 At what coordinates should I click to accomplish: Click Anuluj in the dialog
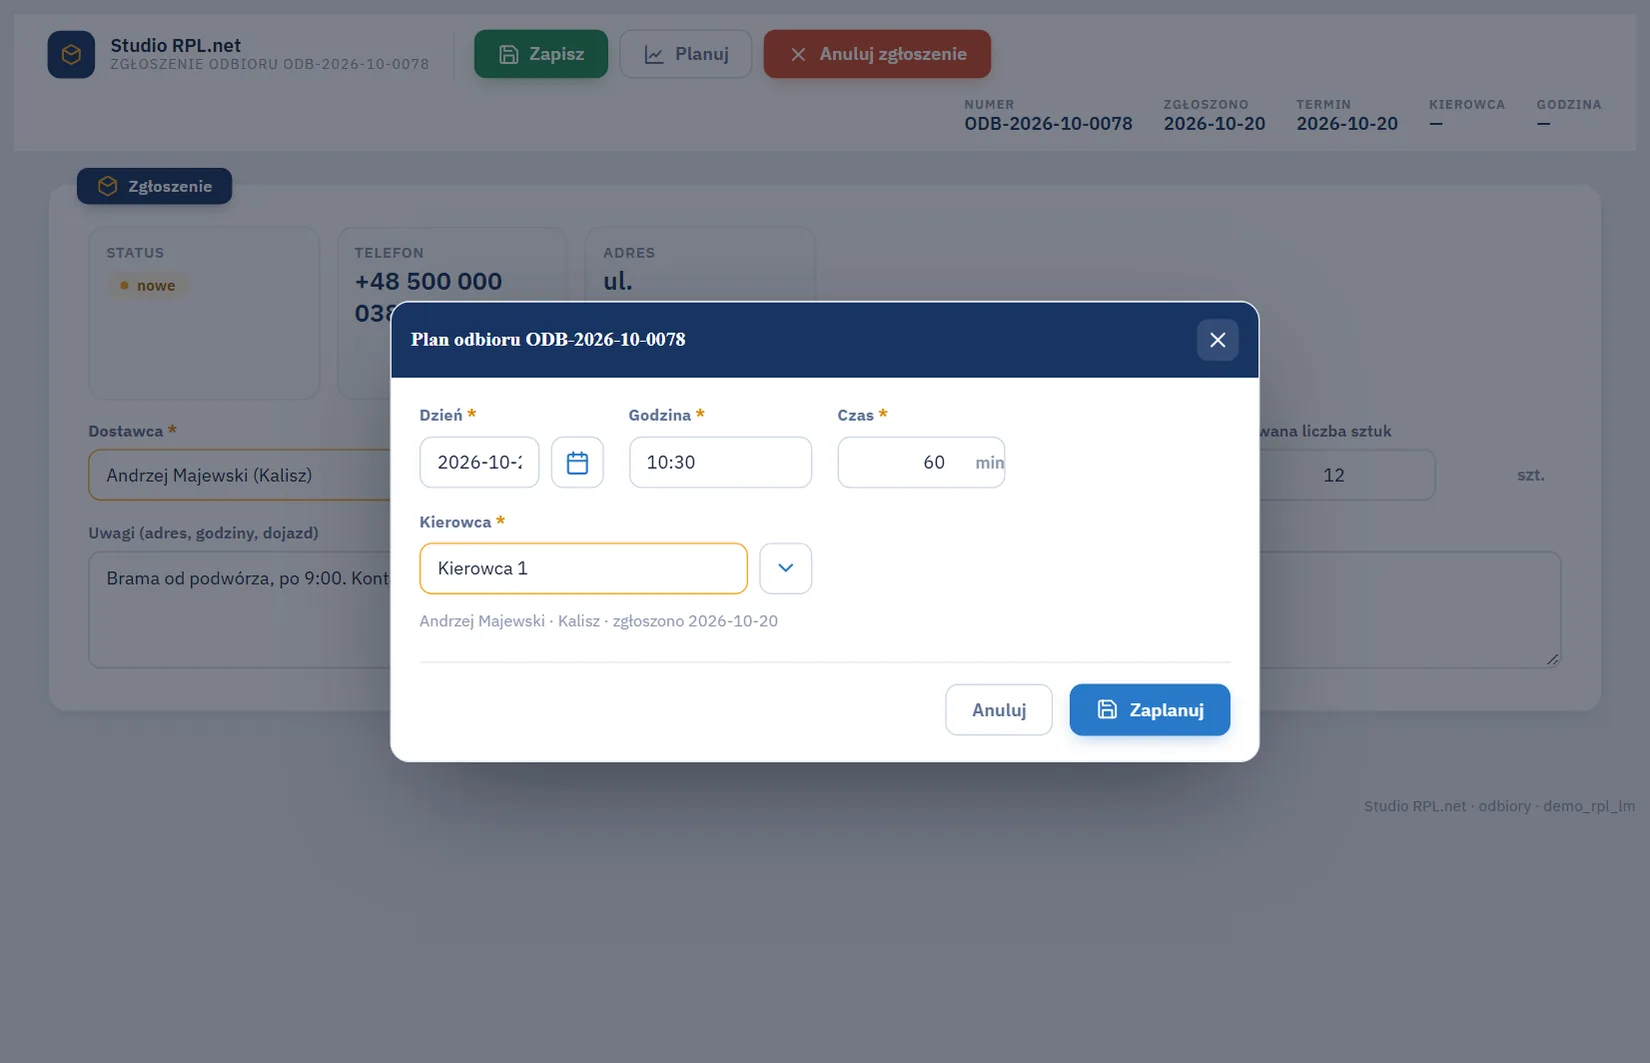click(998, 710)
